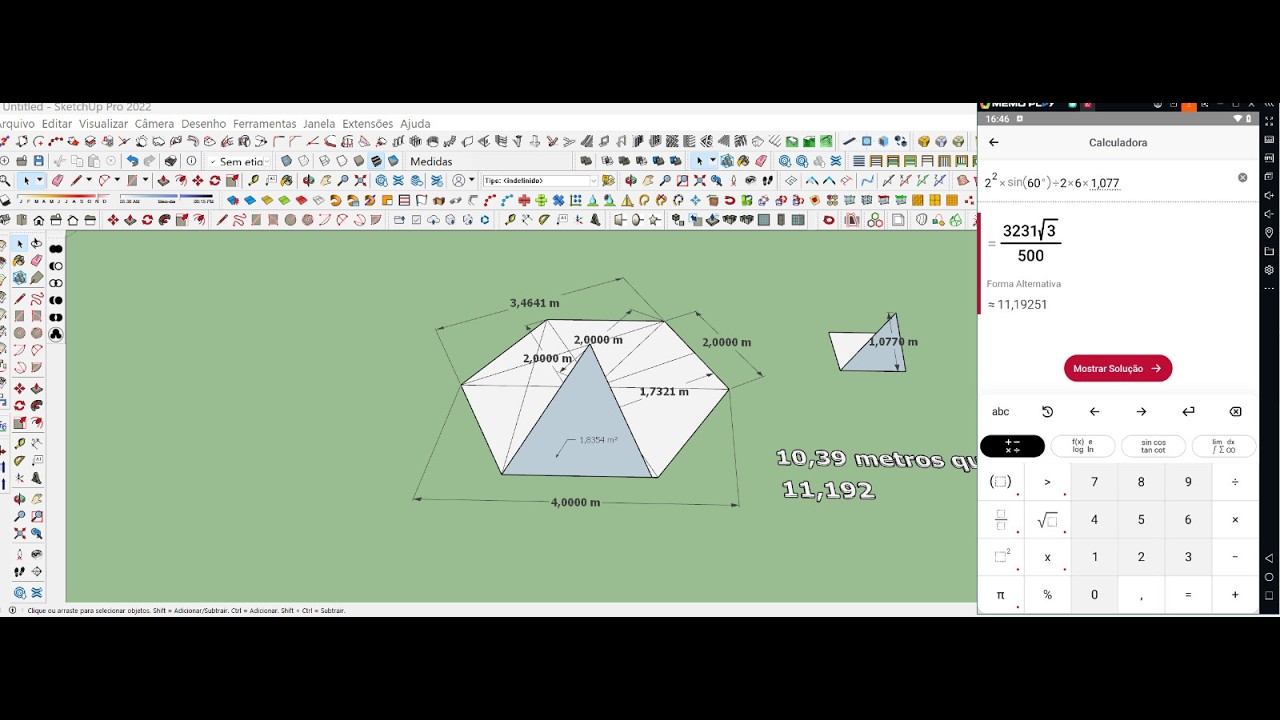
Task: Select the Tape Measure in left toolbar
Action: pyautogui.click(x=19, y=442)
